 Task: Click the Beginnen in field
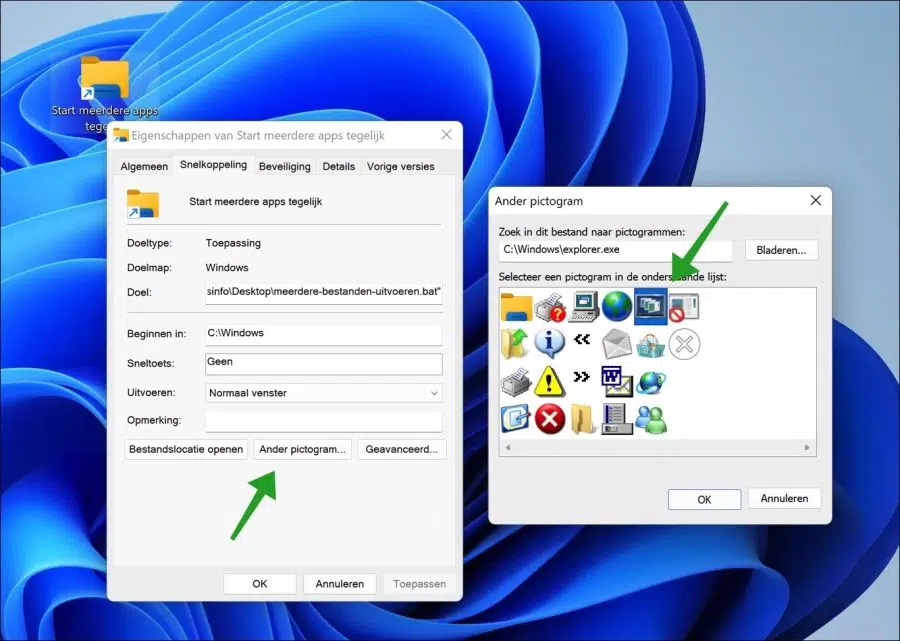pyautogui.click(x=324, y=334)
